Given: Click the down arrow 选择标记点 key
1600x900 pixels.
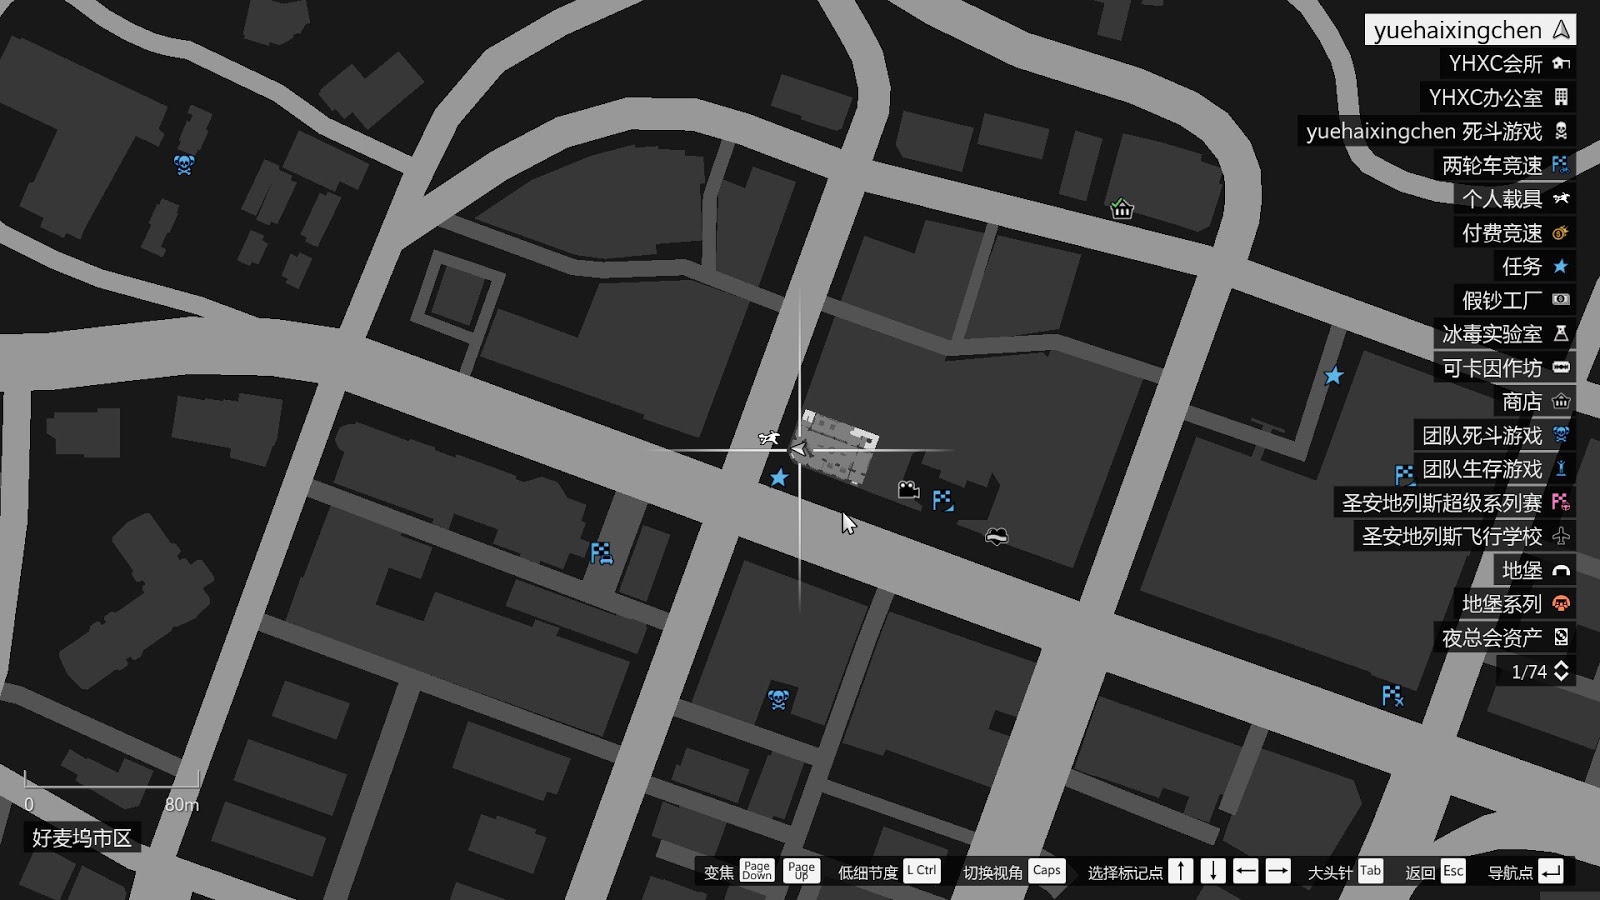Looking at the screenshot, I should (1213, 871).
